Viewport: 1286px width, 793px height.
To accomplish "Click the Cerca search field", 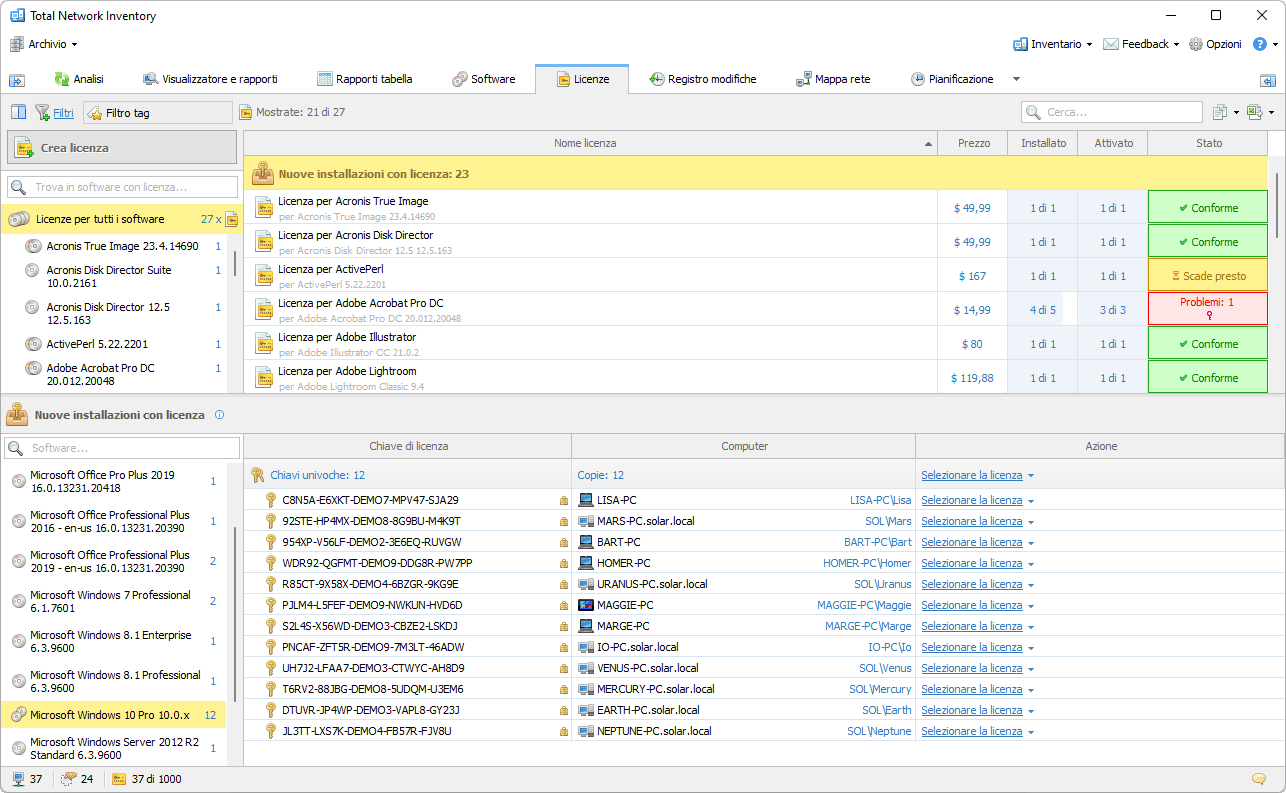I will point(1112,113).
